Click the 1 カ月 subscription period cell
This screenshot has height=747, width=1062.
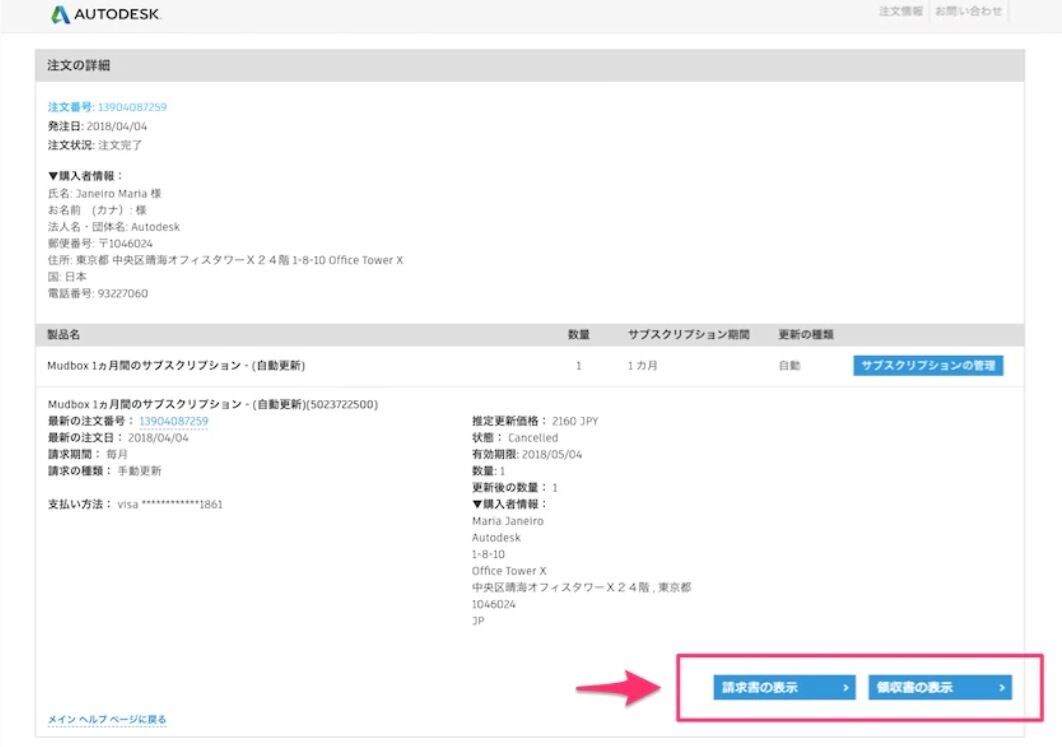tap(642, 366)
